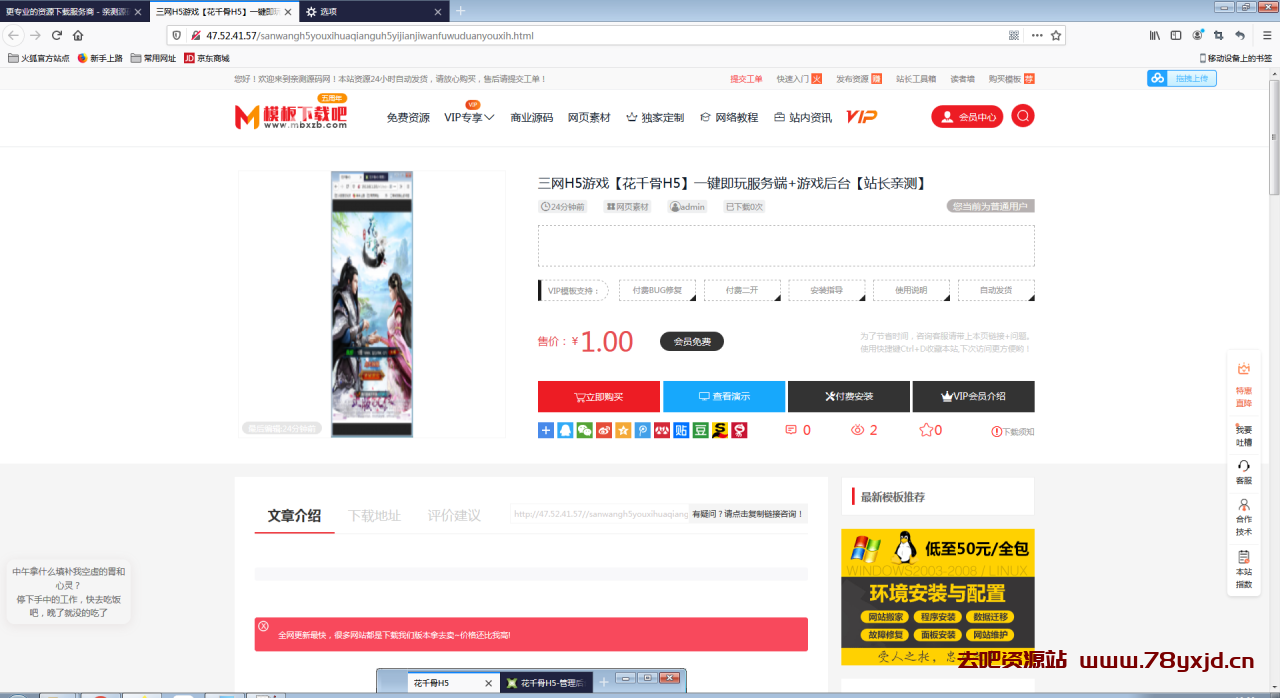Open 发布资源 top link
Viewport: 1280px width, 698px height.
pyautogui.click(x=859, y=78)
